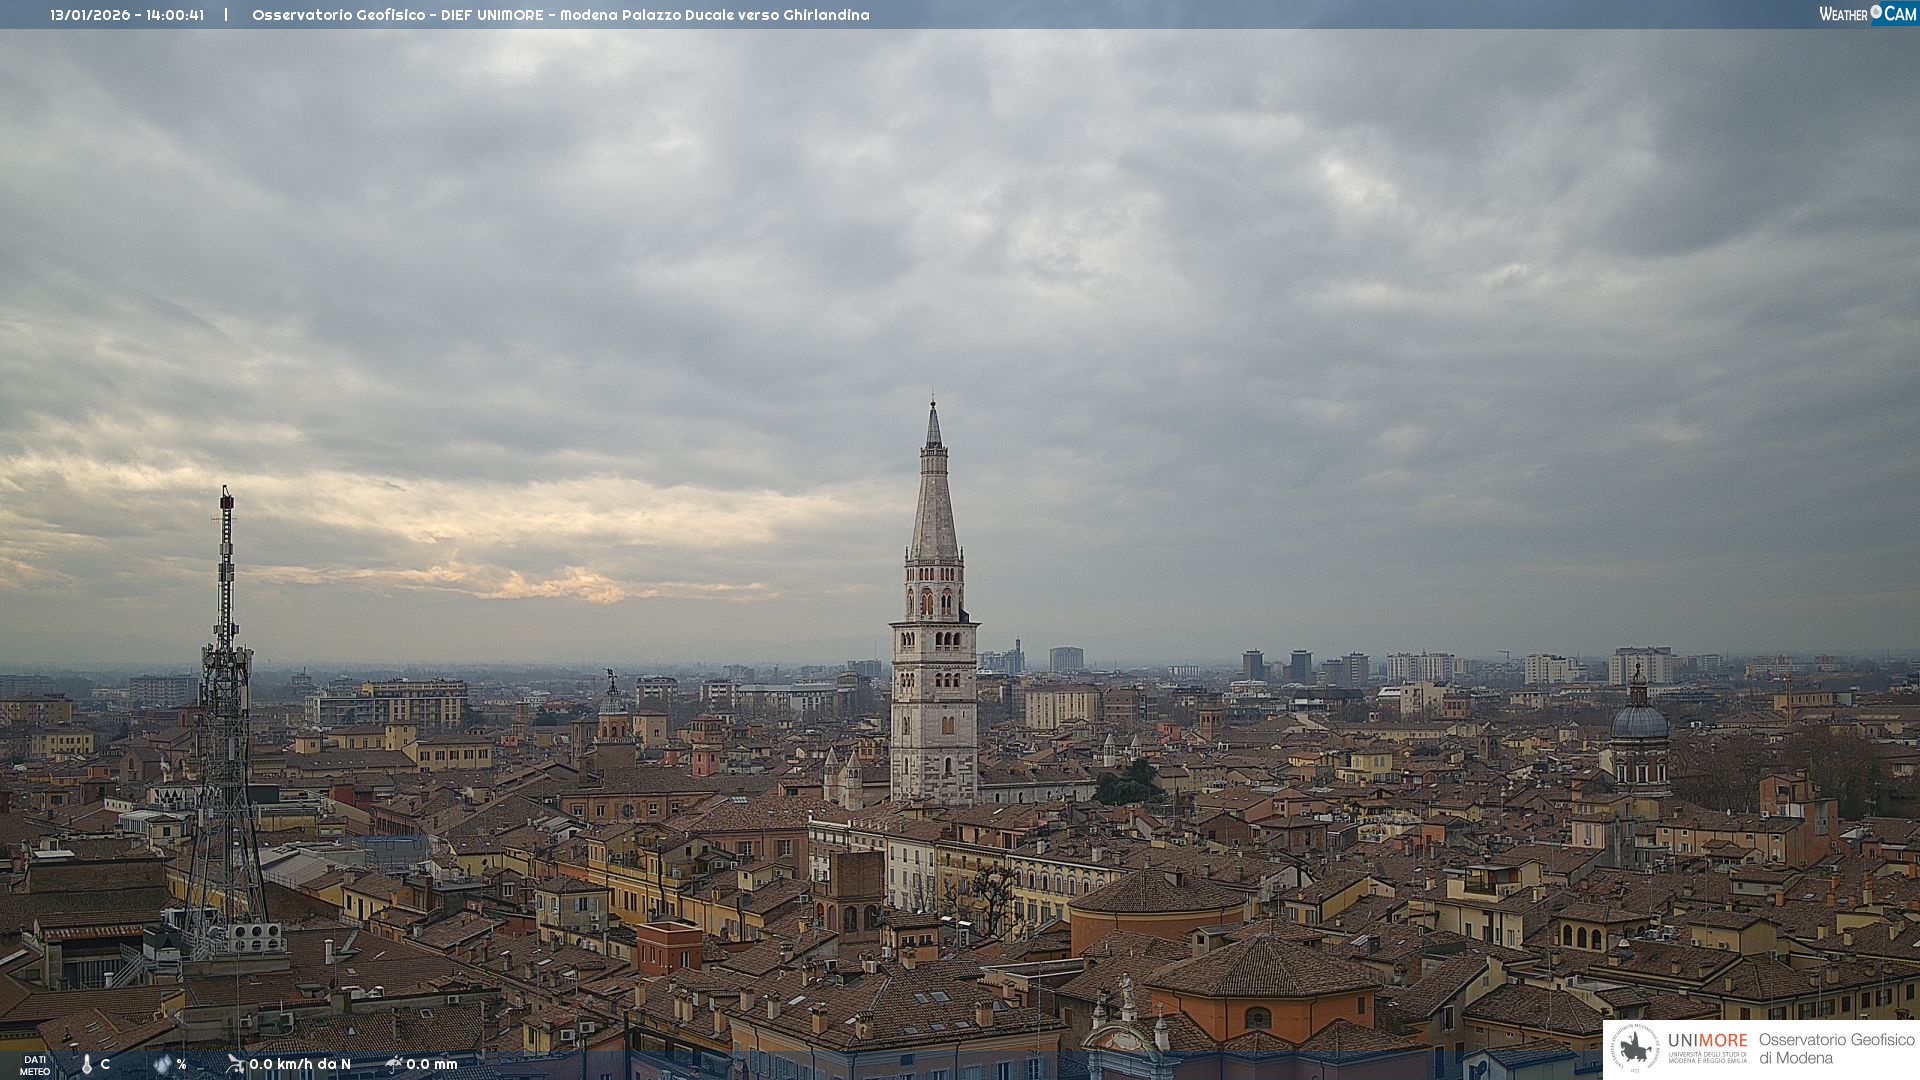Click the 0.0 mm rainfall reading
This screenshot has height=1080, width=1920.
[x=432, y=1064]
